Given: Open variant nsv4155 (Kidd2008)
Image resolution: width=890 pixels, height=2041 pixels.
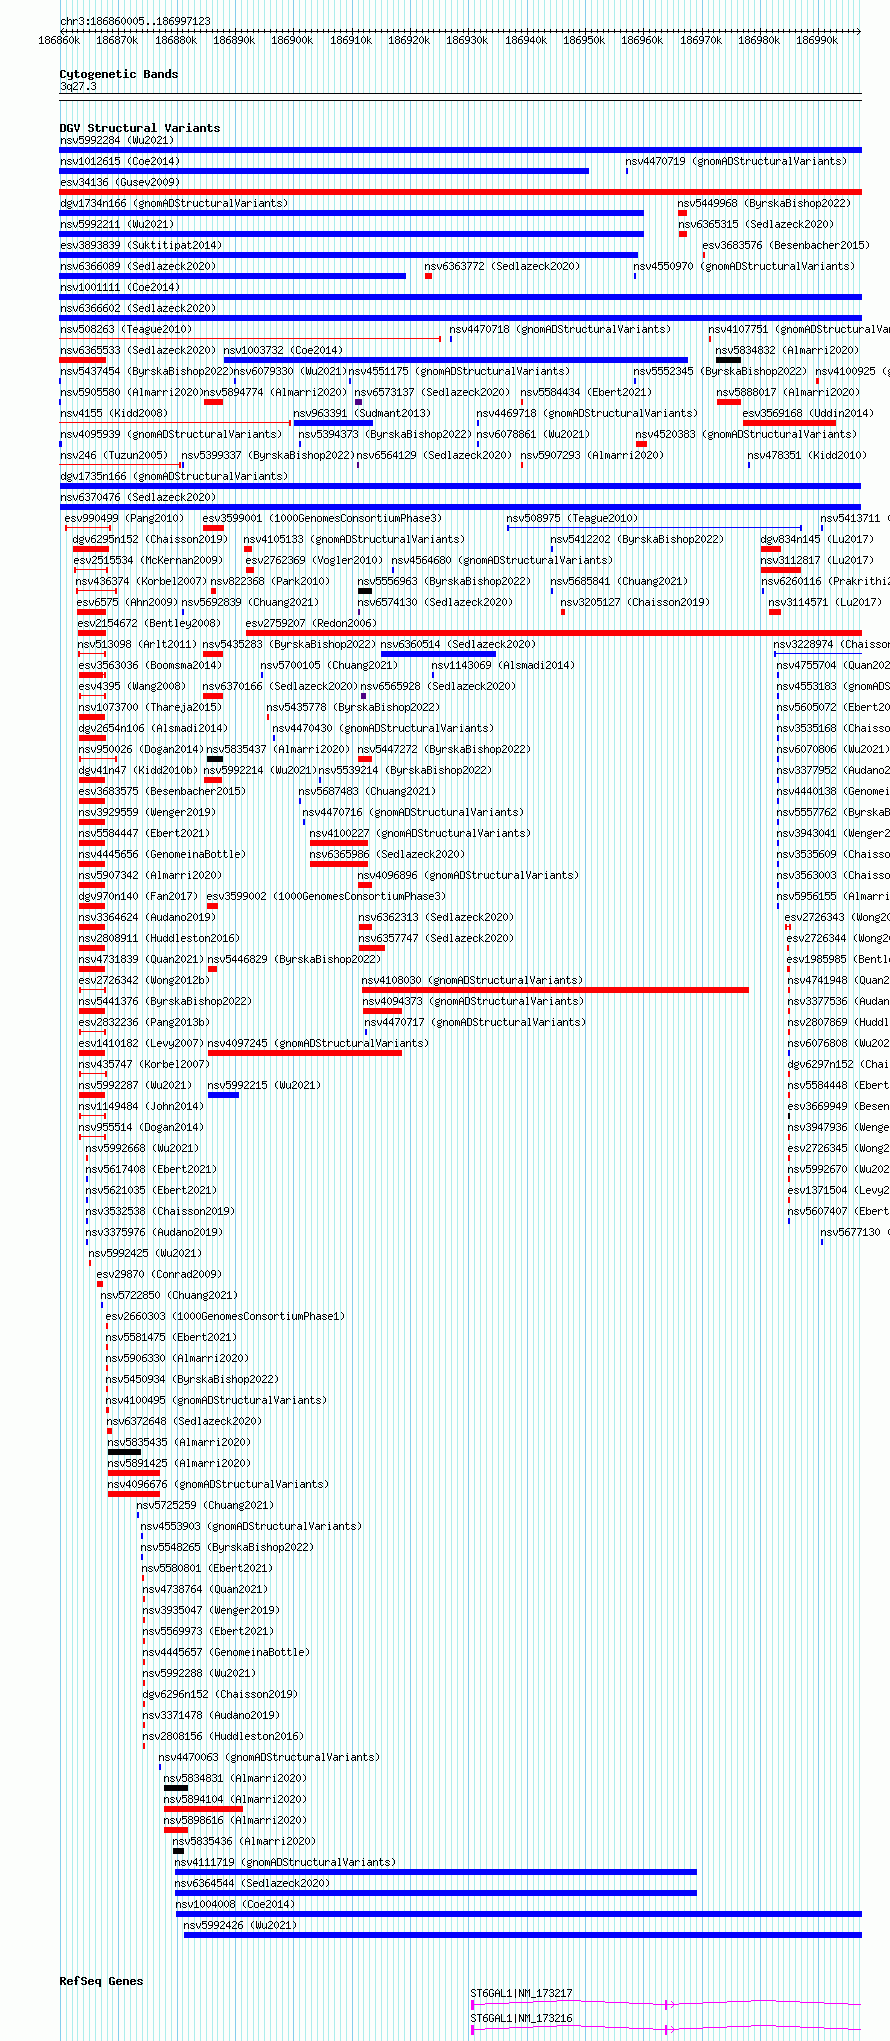Looking at the screenshot, I should (x=114, y=413).
